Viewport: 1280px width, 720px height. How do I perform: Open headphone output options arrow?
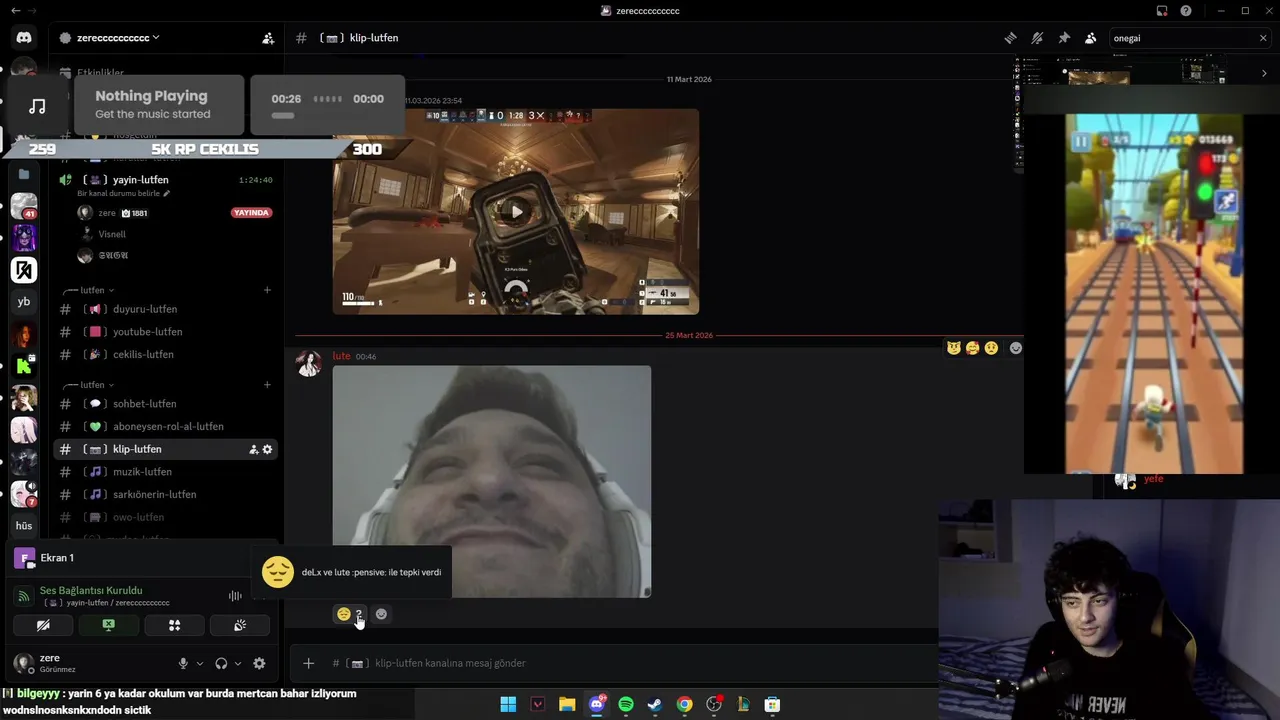point(238,663)
